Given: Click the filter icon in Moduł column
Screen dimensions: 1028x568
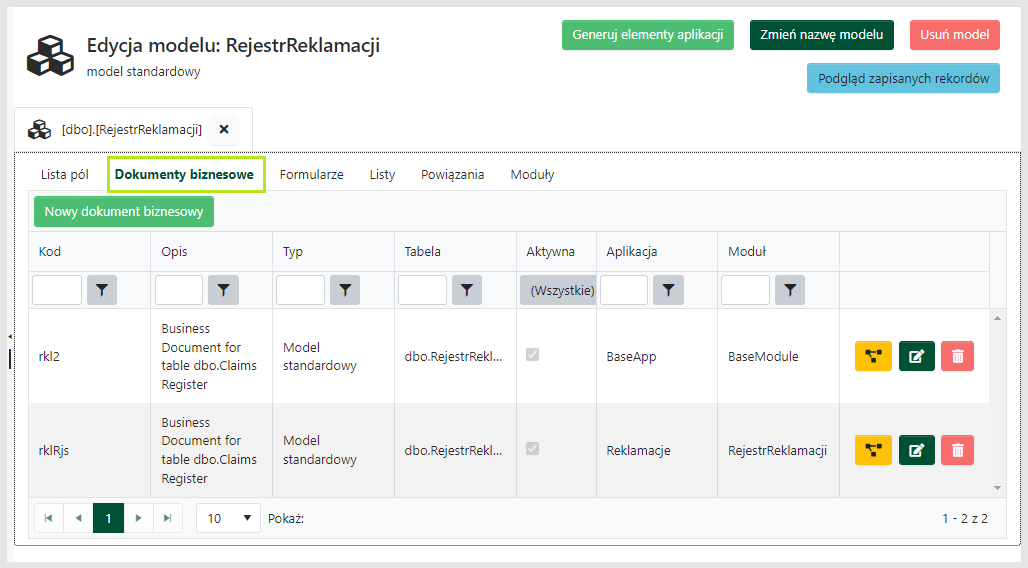Looking at the screenshot, I should [x=791, y=290].
